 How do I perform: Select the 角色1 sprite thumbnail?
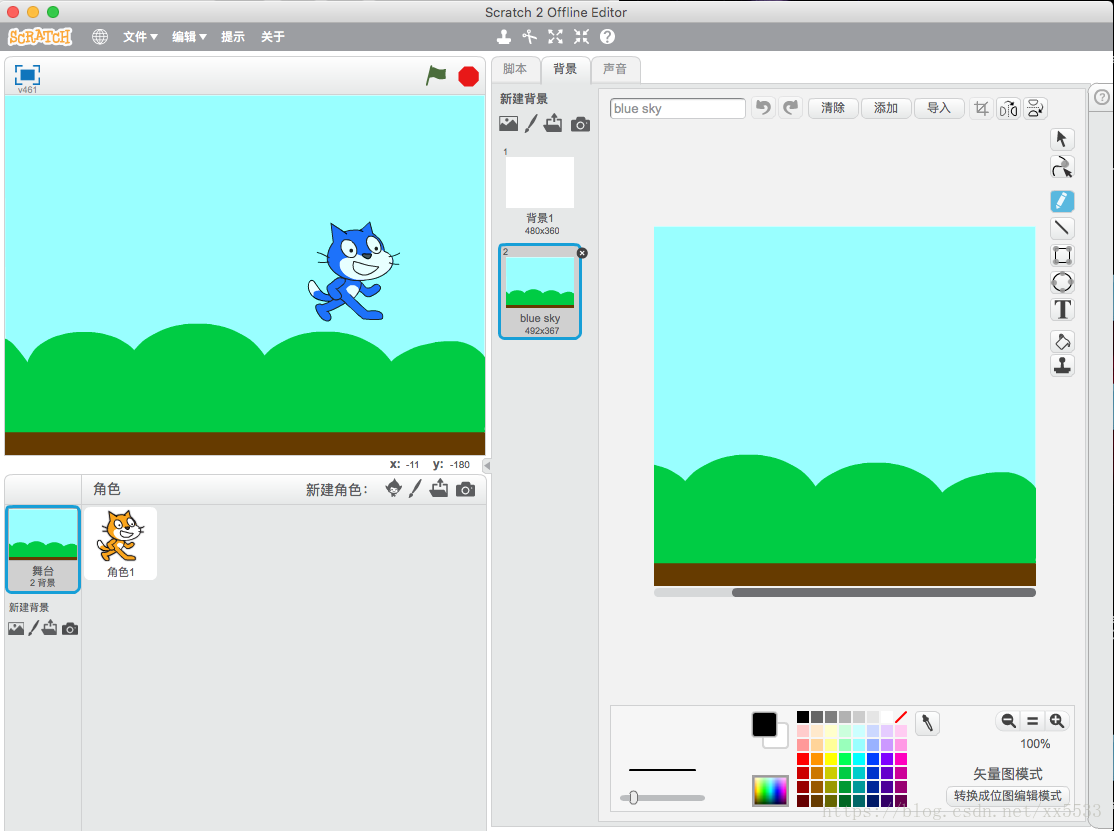tap(120, 543)
